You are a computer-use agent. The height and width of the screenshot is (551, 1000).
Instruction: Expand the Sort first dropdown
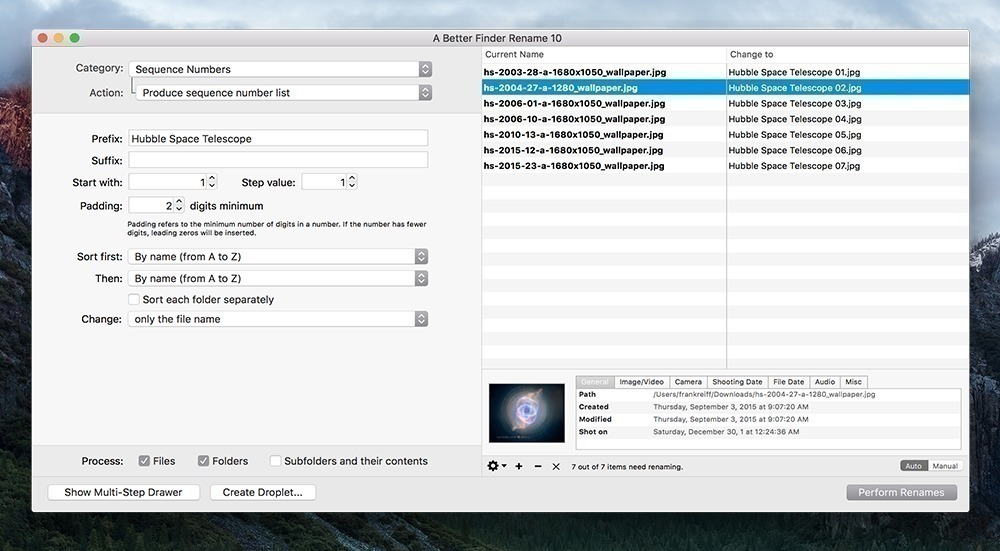coord(279,256)
